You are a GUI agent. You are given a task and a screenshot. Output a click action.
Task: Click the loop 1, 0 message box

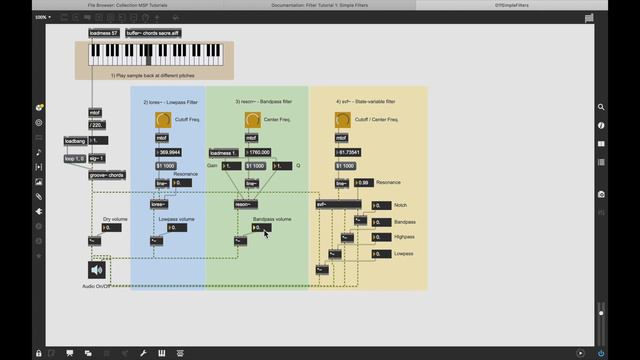pyautogui.click(x=75, y=158)
